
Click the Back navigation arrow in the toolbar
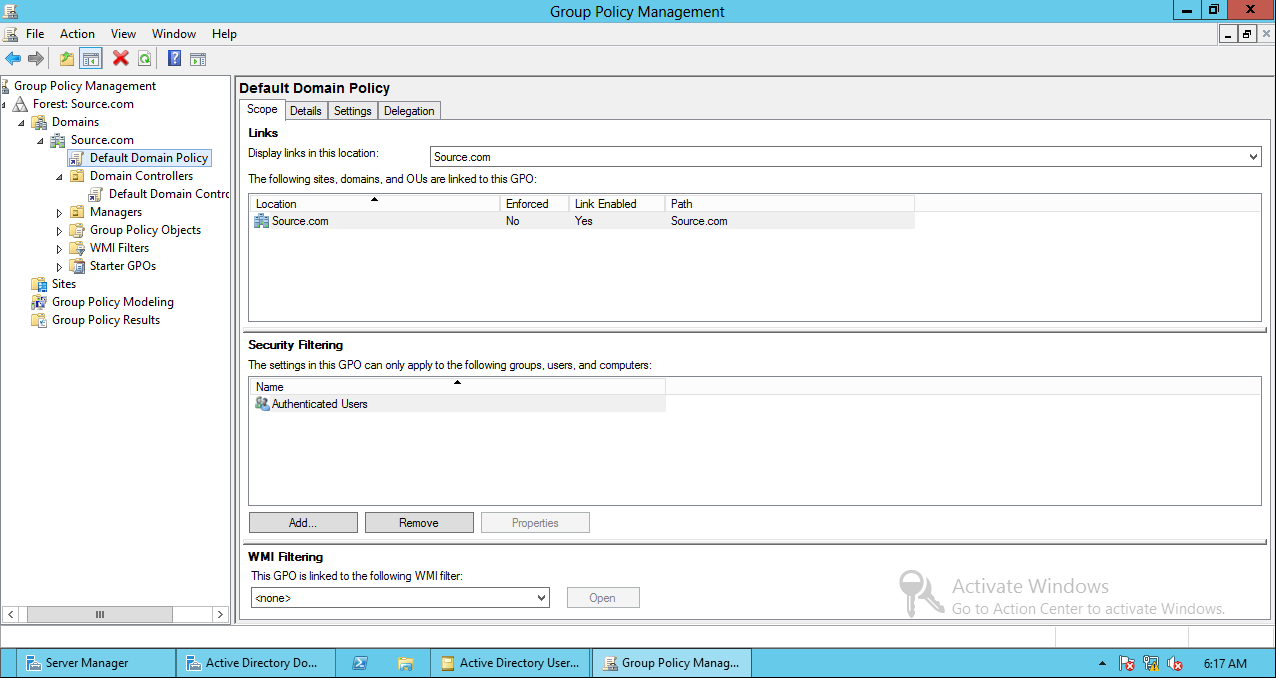coord(13,58)
